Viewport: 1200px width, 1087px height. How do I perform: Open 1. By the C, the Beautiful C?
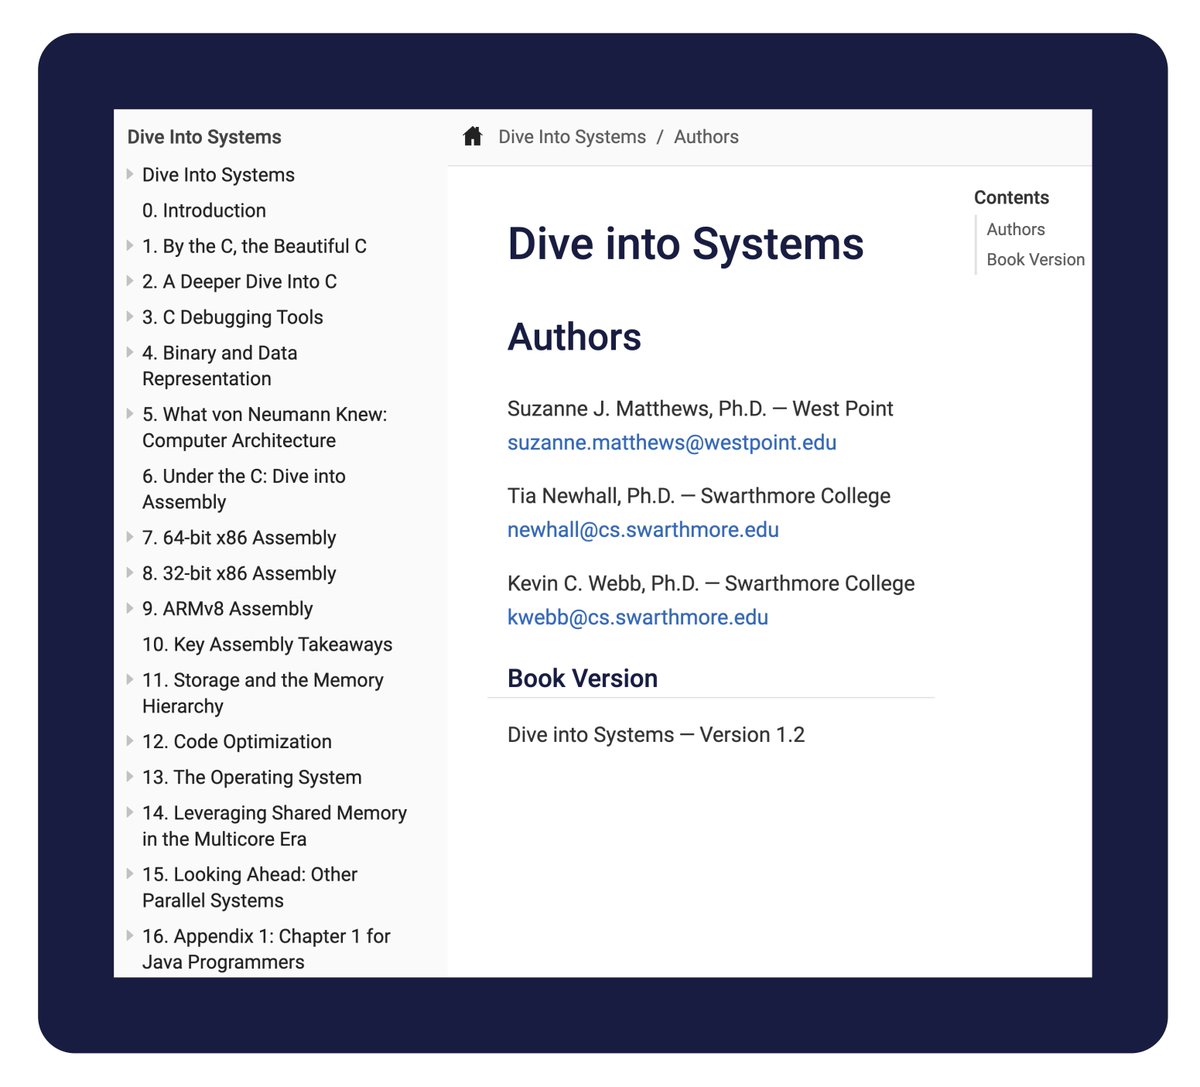click(x=254, y=246)
